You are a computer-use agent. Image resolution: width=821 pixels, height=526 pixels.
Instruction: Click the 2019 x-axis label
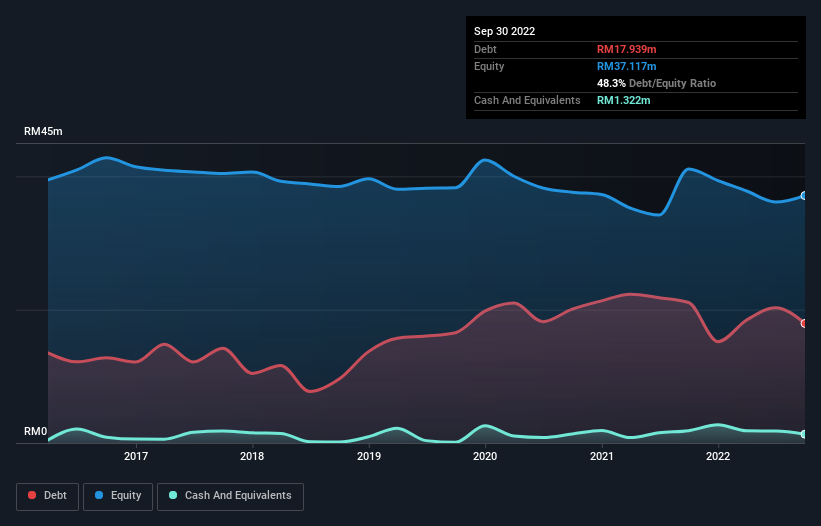tap(369, 456)
